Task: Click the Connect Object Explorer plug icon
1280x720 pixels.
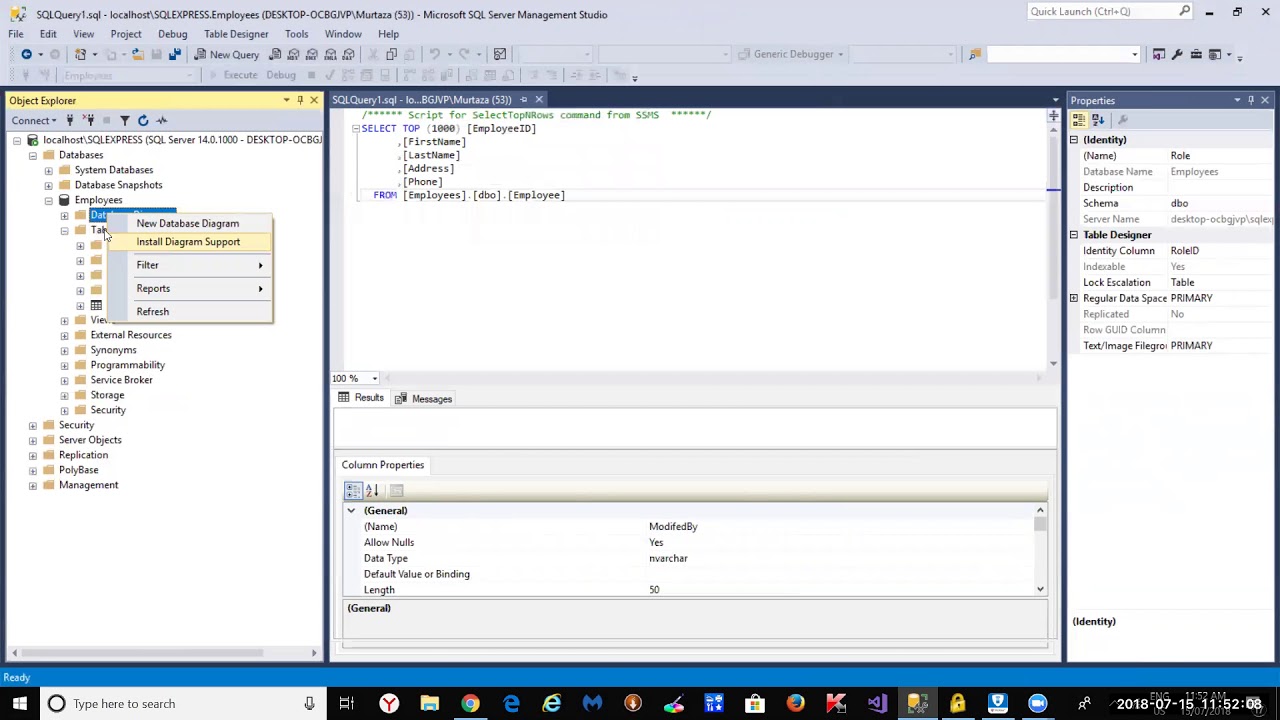Action: (x=70, y=120)
